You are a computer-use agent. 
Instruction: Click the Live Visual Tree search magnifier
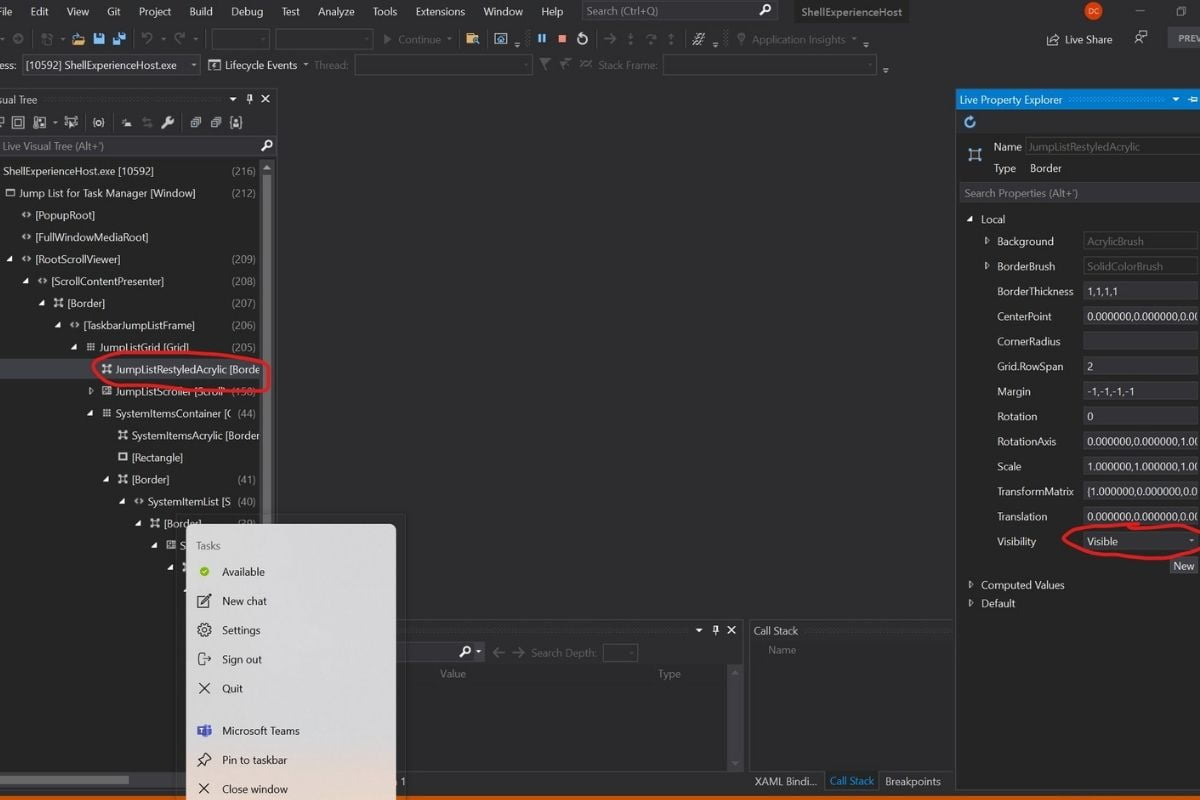pyautogui.click(x=267, y=146)
